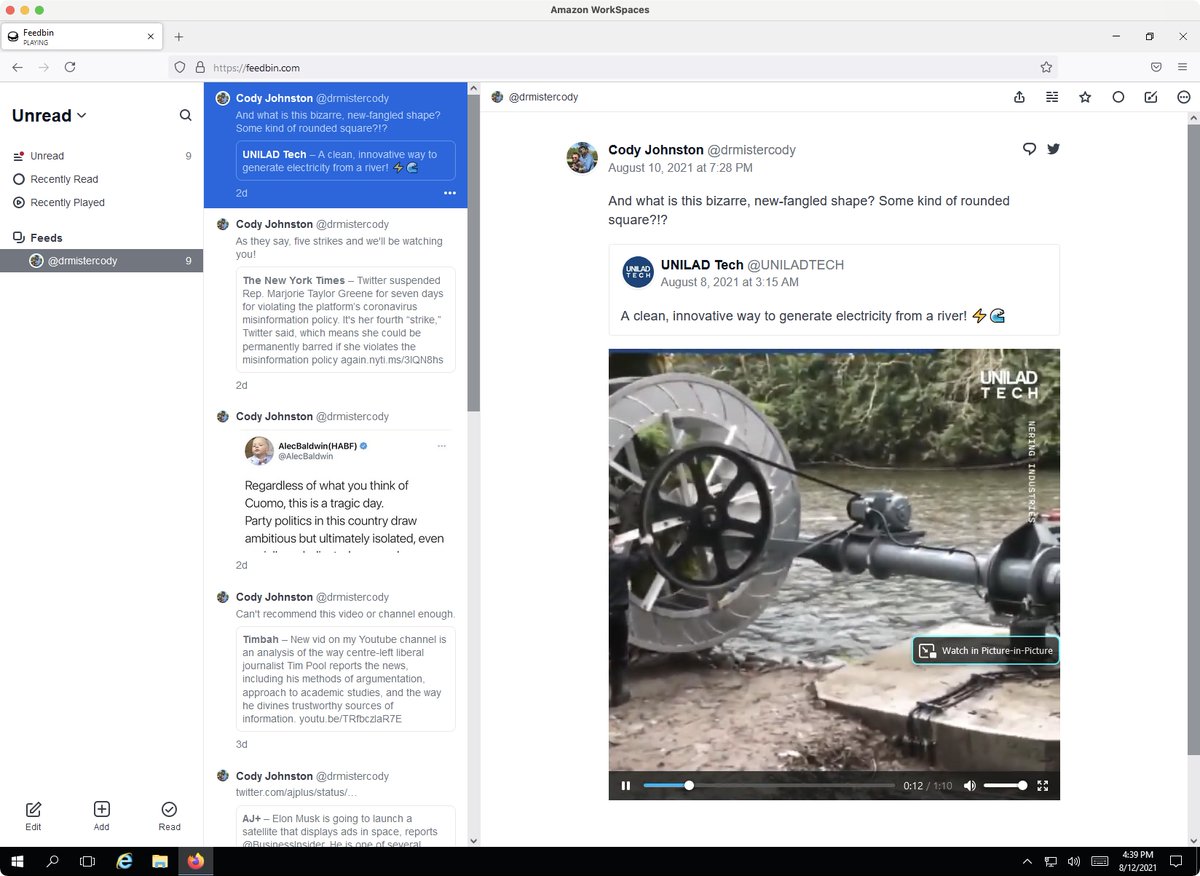
Task: Click Watch in Picture-in-Picture button
Action: point(986,650)
